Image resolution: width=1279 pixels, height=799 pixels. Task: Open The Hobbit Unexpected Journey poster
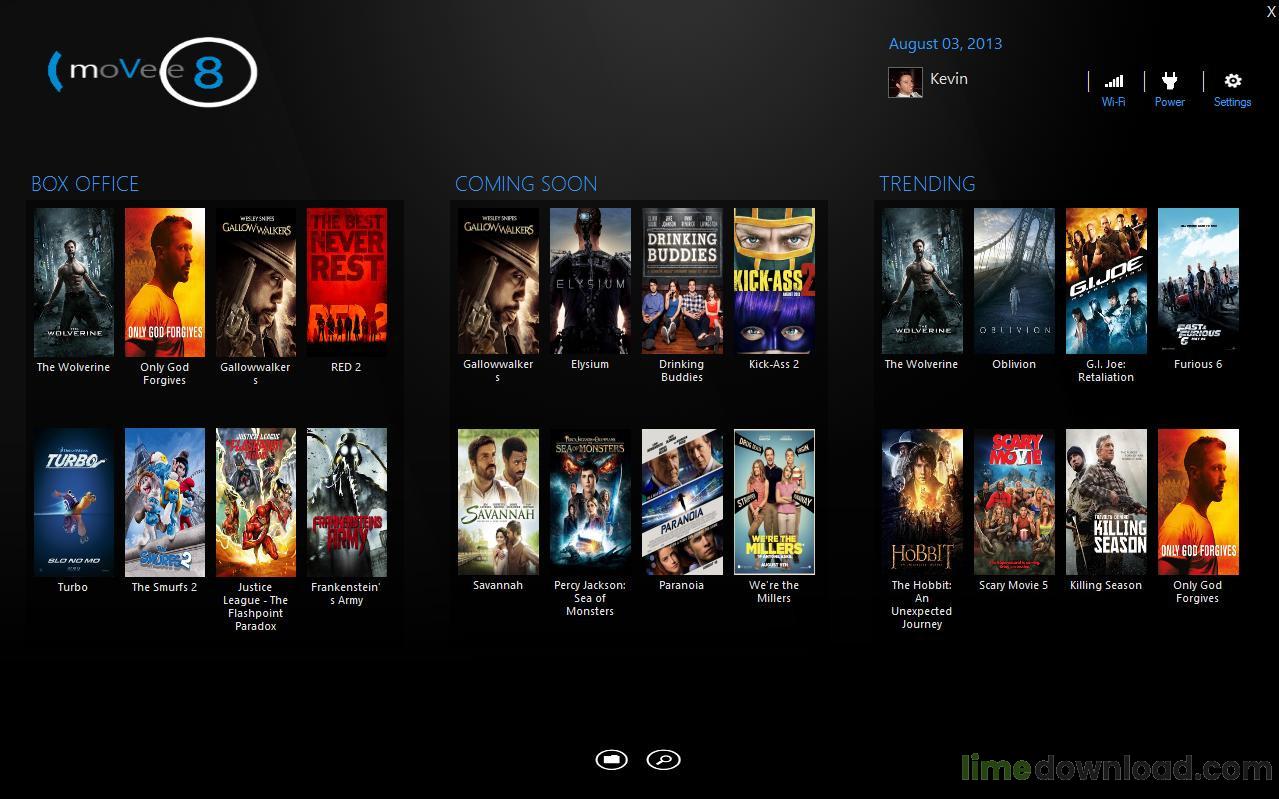tap(922, 502)
